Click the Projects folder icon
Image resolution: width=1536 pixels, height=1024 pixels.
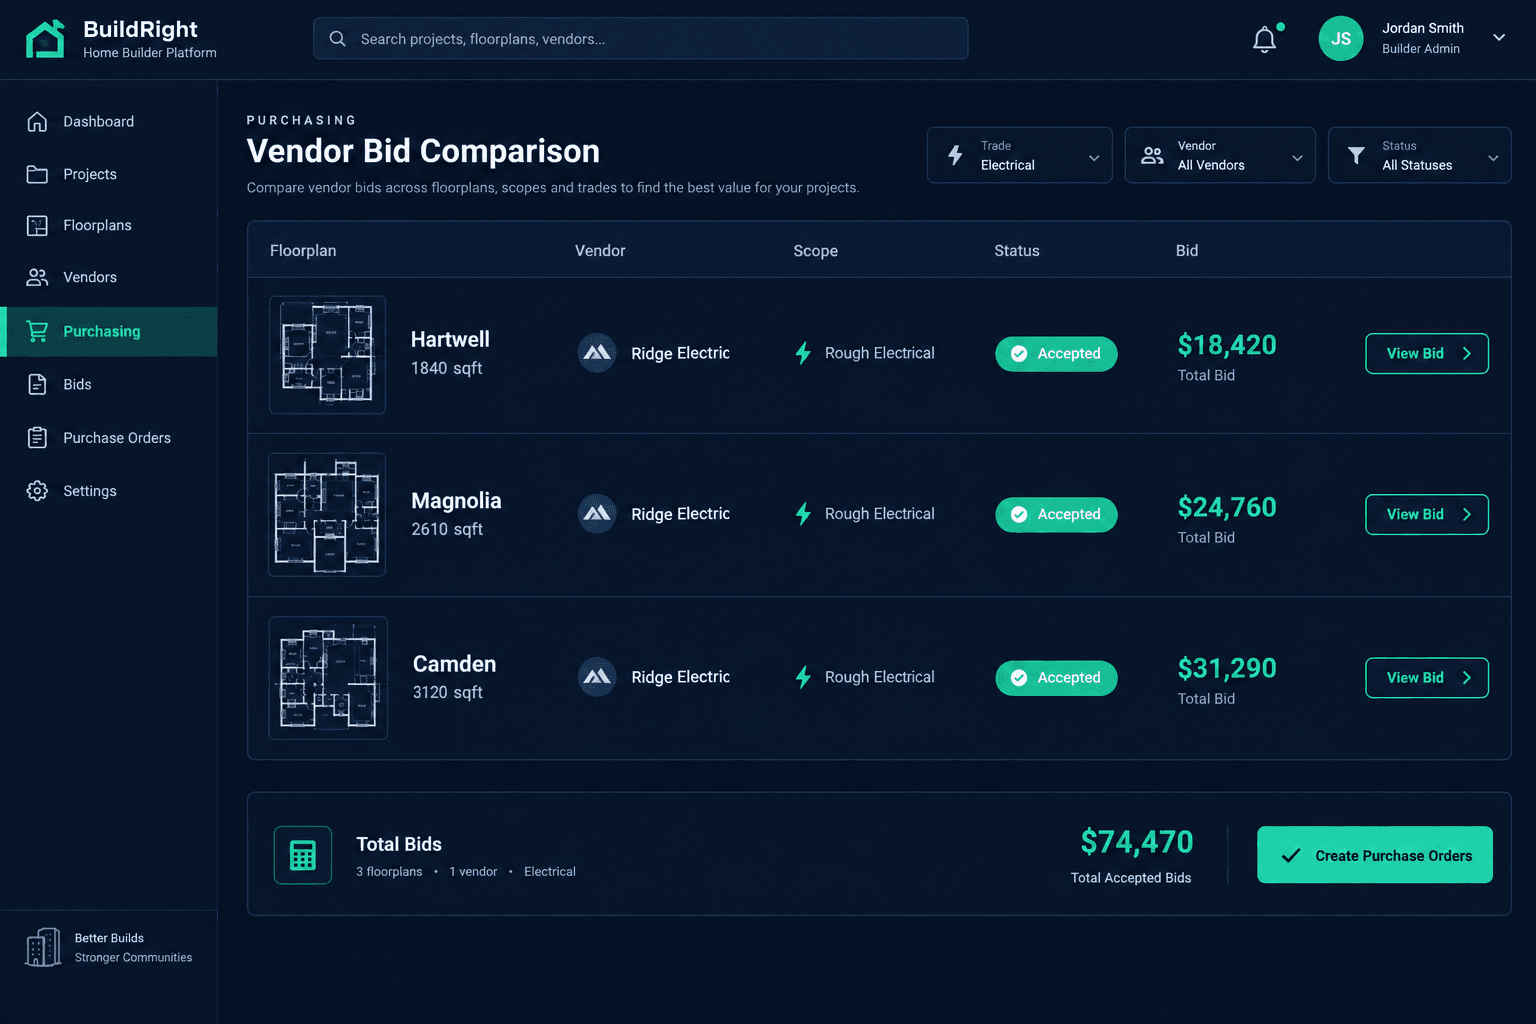pos(37,174)
